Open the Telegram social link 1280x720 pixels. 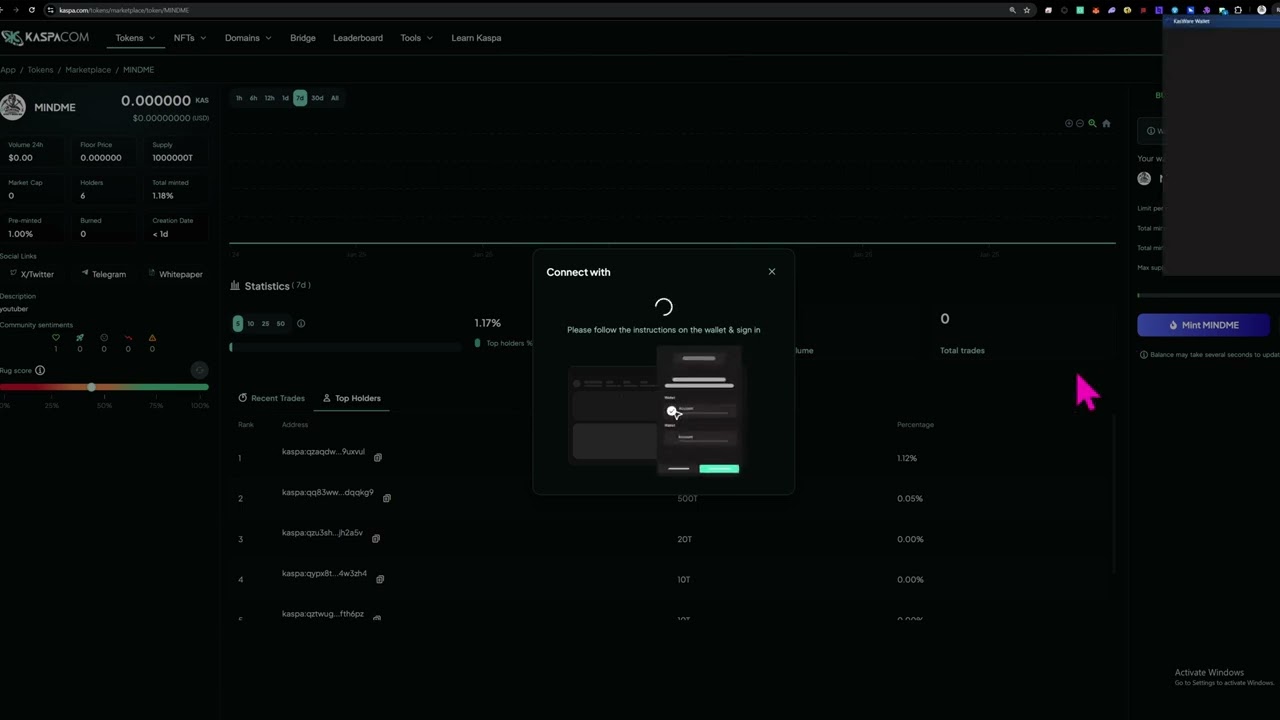point(103,274)
